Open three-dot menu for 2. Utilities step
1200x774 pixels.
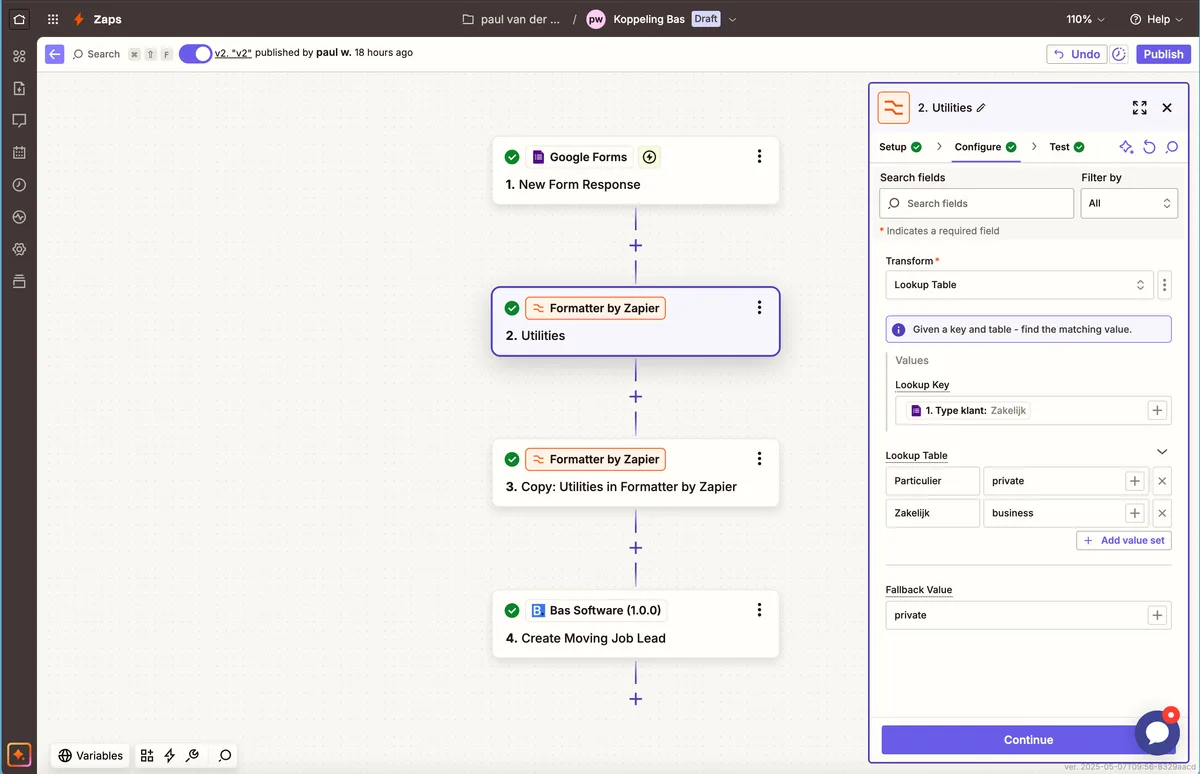pyautogui.click(x=760, y=308)
